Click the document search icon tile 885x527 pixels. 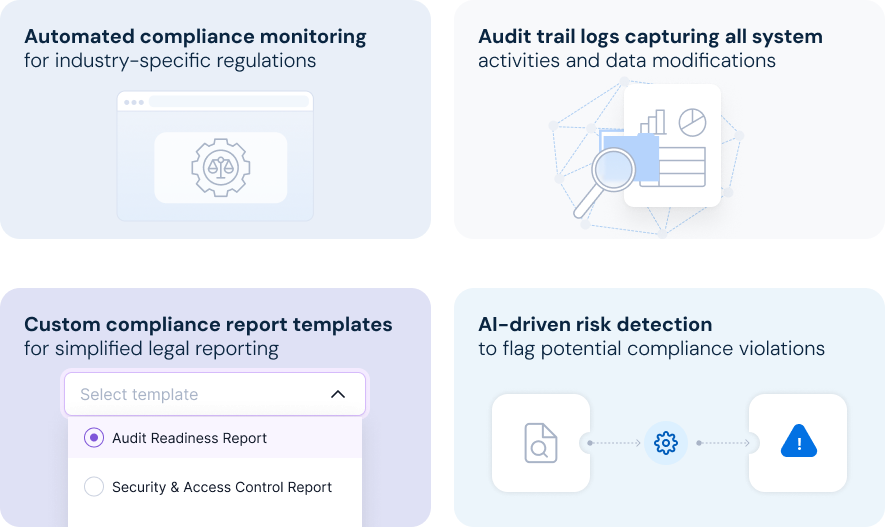point(541,443)
